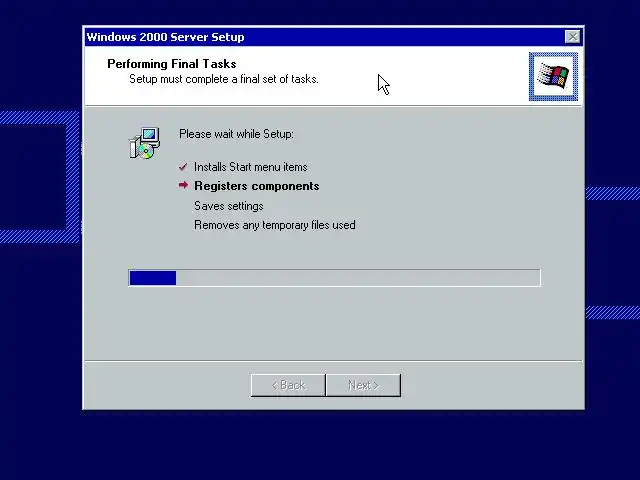The width and height of the screenshot is (640, 480).
Task: Click 'Removes any temporary files used' line
Action: [275, 225]
